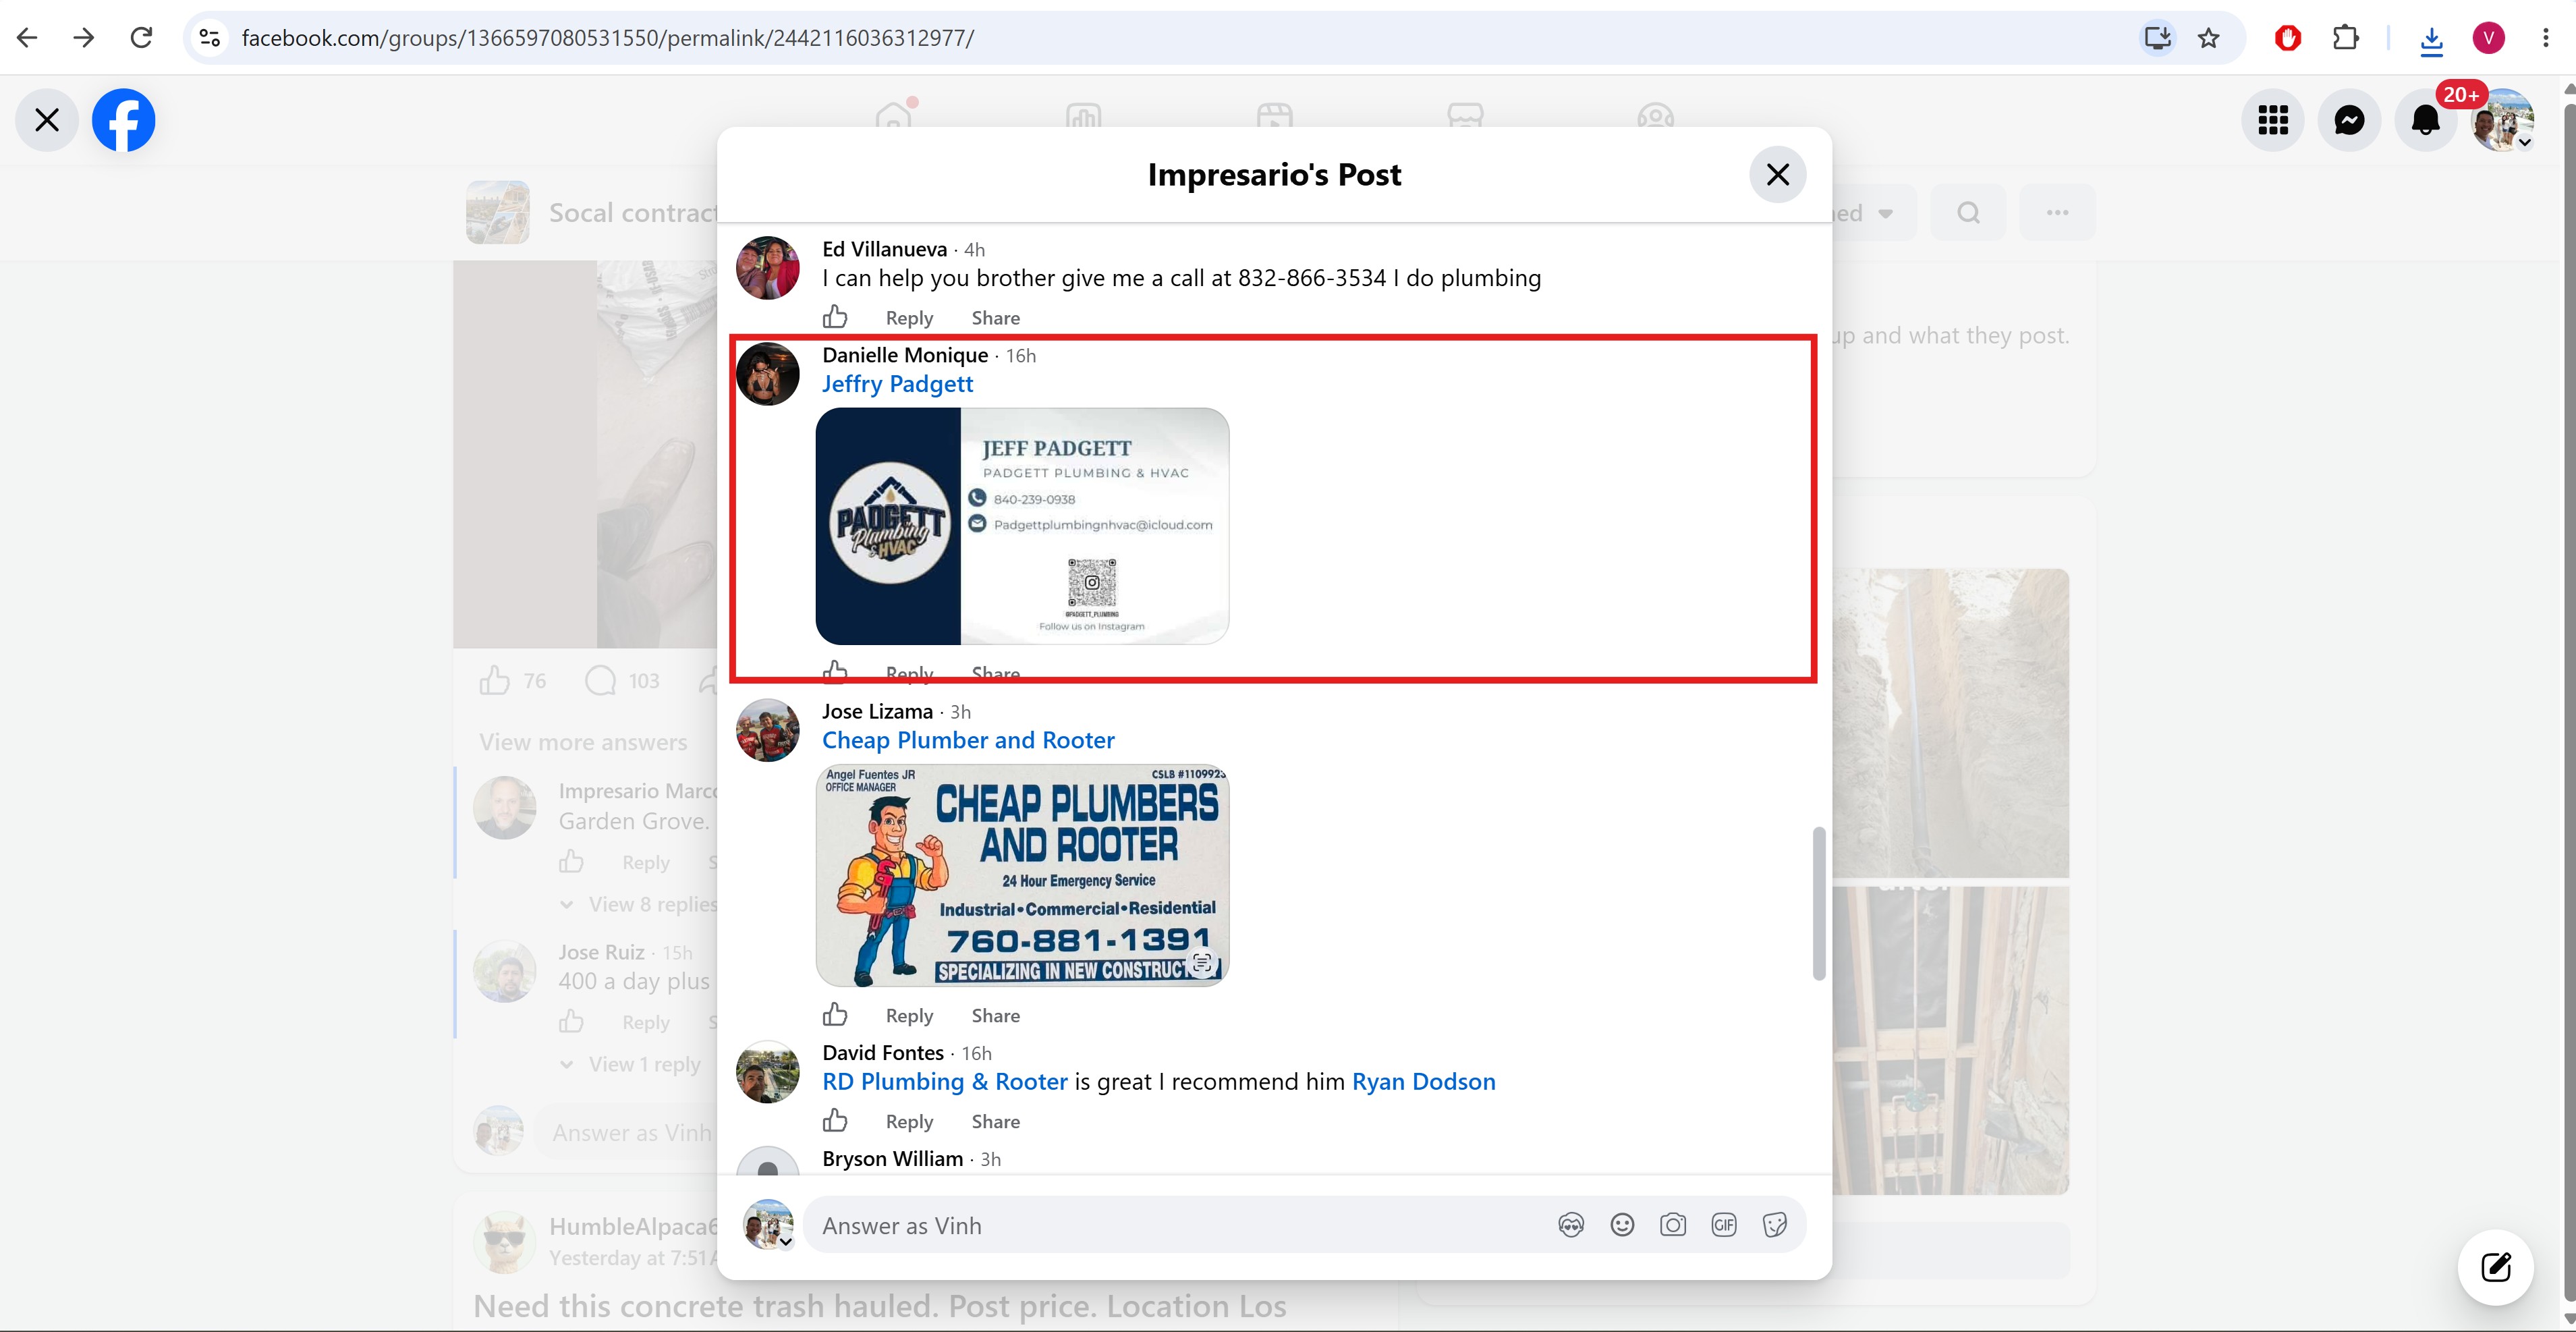Click the Facebook logo
Image resolution: width=2576 pixels, height=1332 pixels.
tap(124, 120)
